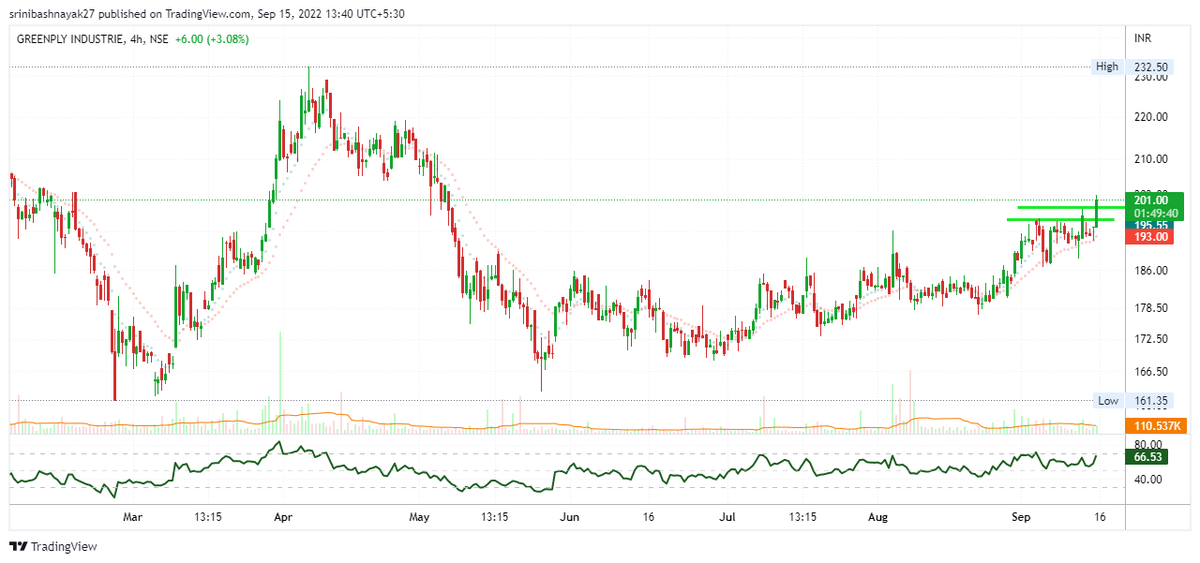Click the 80.00 RSI axis label
This screenshot has height=563, width=1200.
[1148, 443]
